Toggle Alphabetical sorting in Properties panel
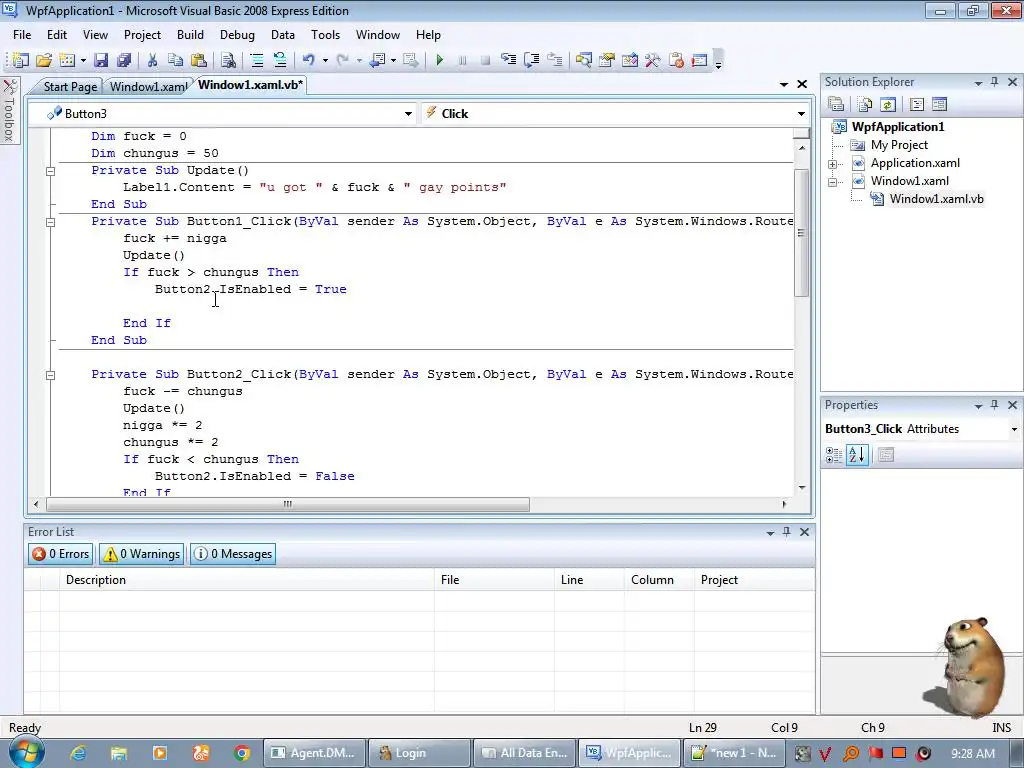The image size is (1024, 768). tap(857, 455)
